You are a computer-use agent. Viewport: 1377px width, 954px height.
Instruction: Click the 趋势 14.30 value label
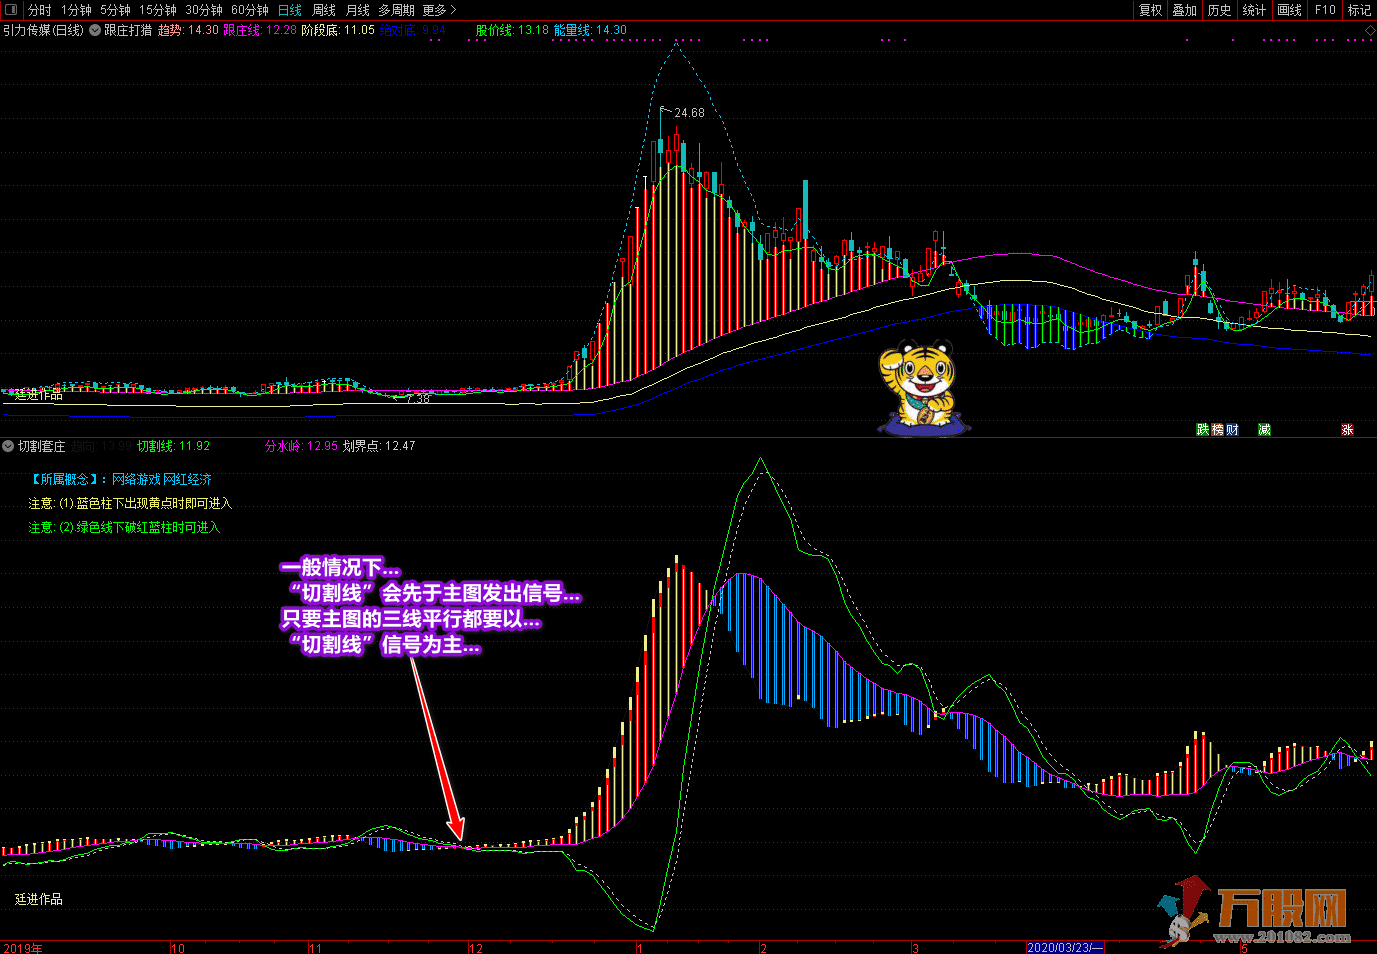188,30
